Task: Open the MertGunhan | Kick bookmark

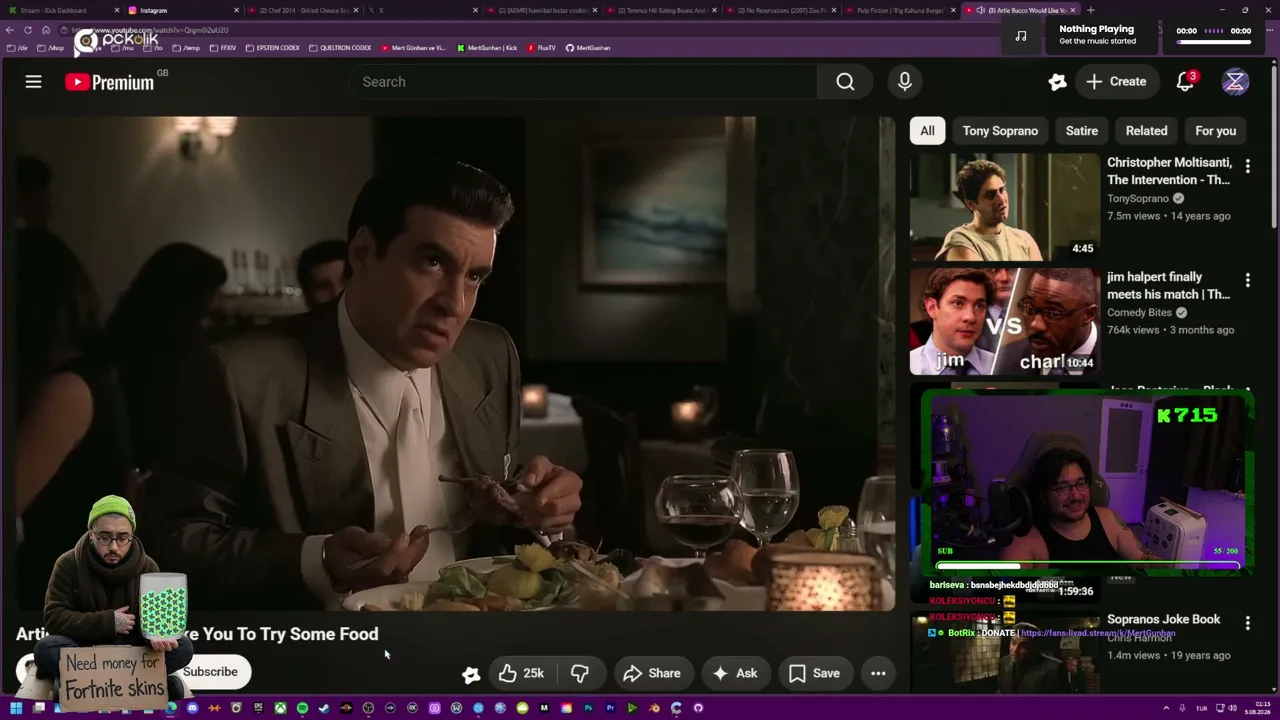Action: [x=487, y=48]
